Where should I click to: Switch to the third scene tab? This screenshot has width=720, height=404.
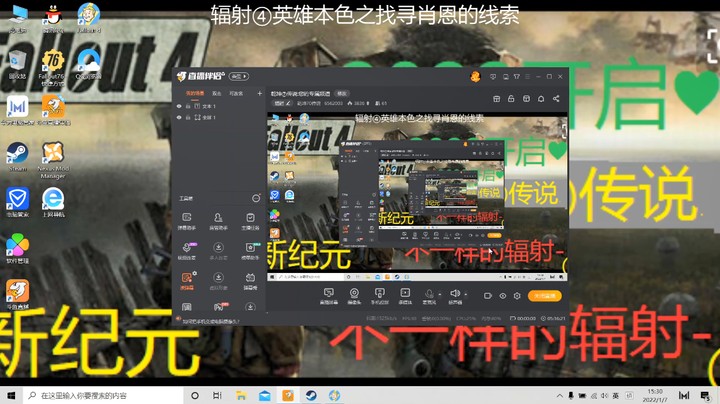[x=236, y=93]
